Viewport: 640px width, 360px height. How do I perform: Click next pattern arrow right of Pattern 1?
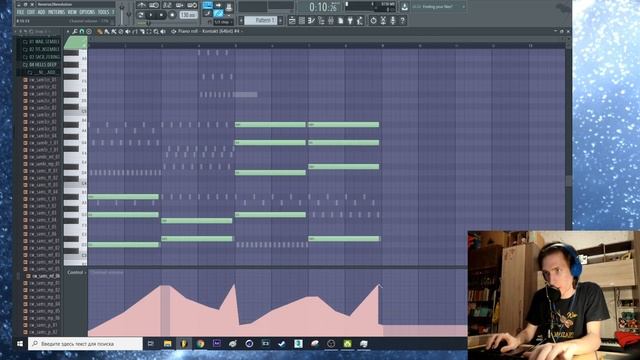click(x=280, y=20)
